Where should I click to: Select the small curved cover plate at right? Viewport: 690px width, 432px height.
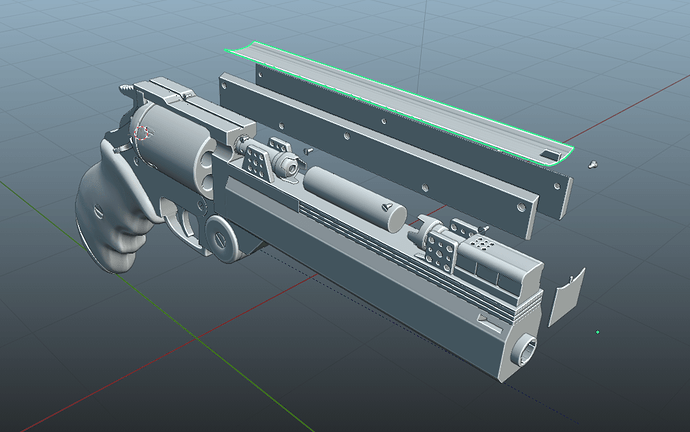click(x=565, y=295)
